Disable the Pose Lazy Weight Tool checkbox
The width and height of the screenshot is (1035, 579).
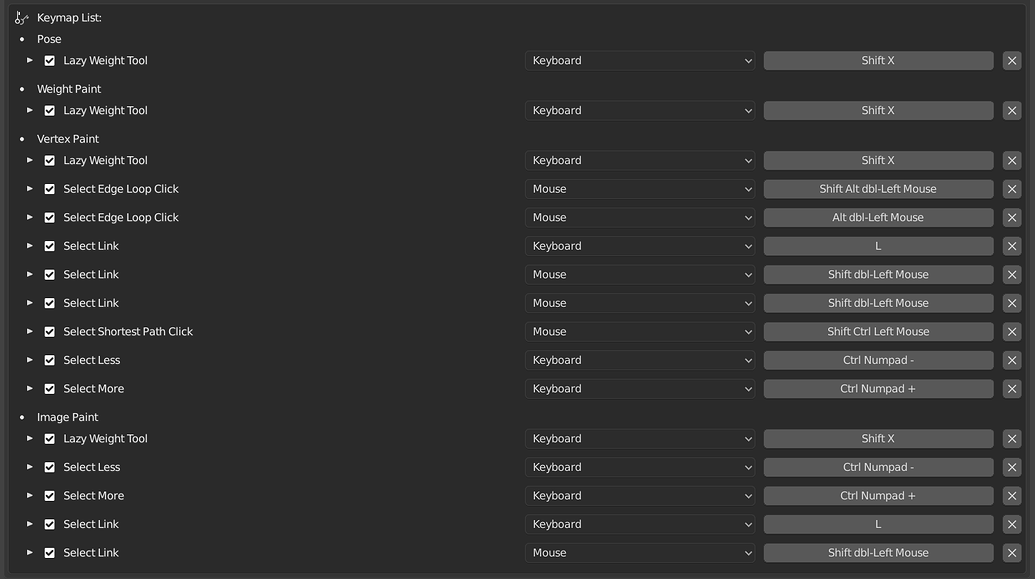pyautogui.click(x=50, y=61)
